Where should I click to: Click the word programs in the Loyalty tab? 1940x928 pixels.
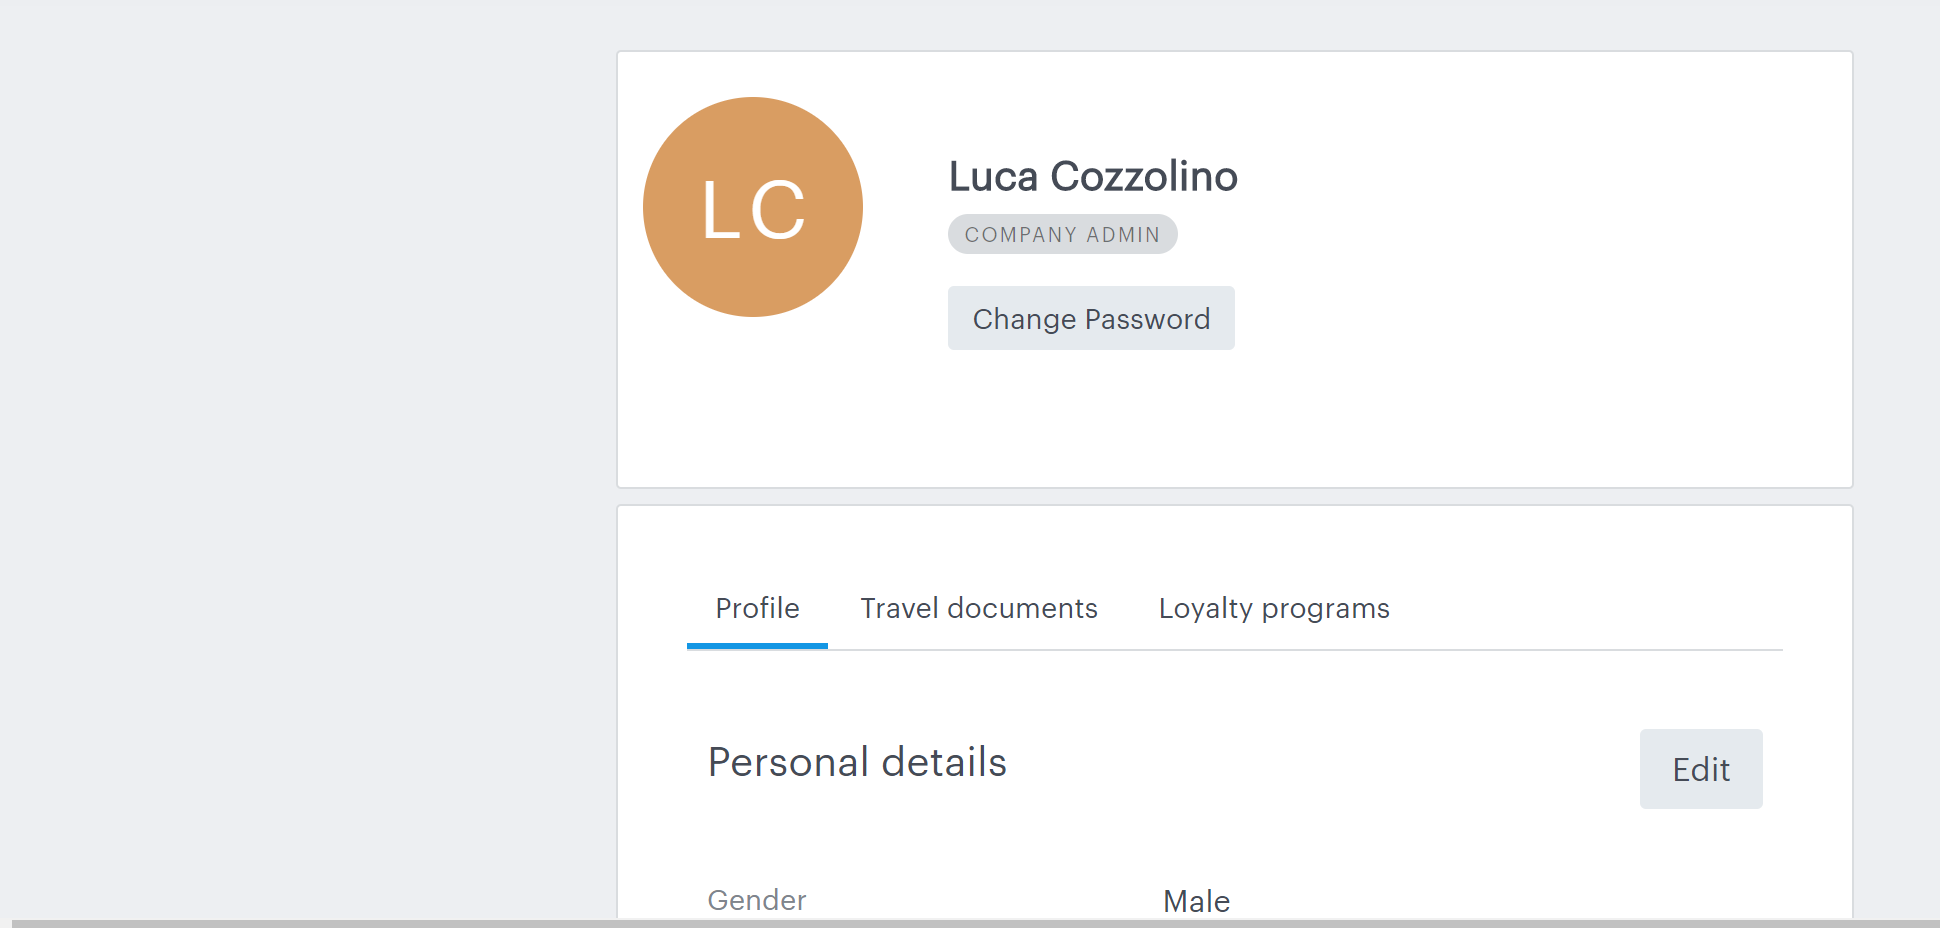[x=1325, y=609]
